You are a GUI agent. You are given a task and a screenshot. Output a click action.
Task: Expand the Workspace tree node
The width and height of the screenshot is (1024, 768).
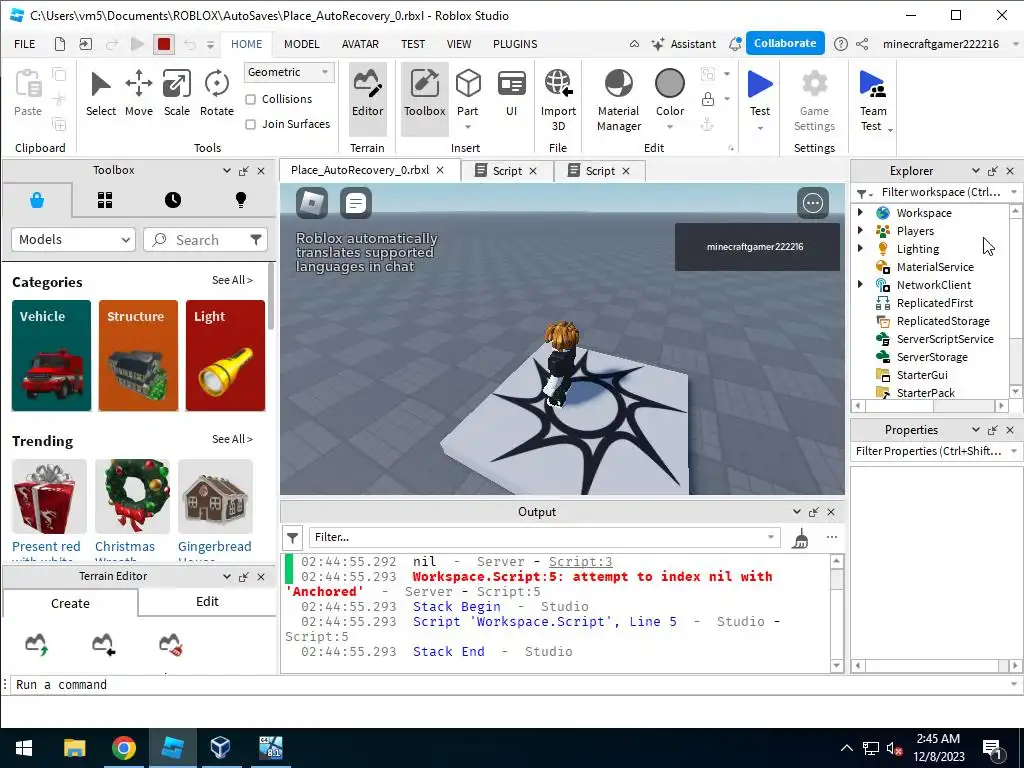click(x=860, y=212)
